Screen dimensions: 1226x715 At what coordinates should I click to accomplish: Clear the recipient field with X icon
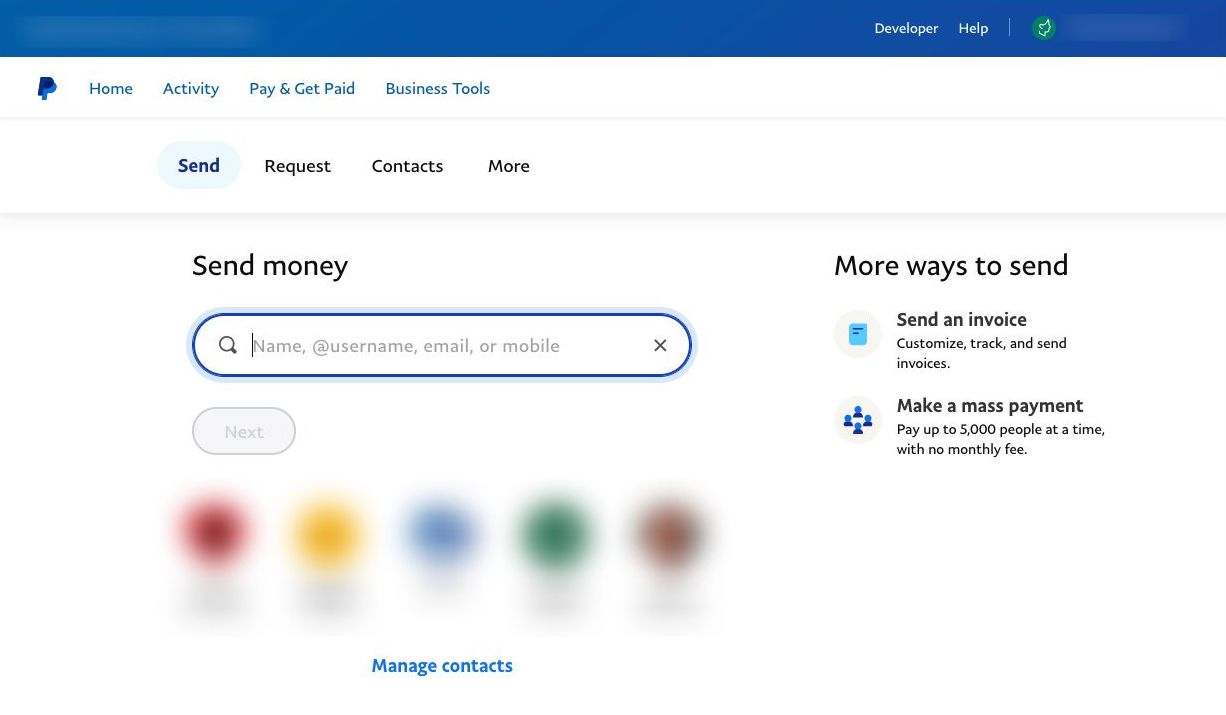[660, 345]
